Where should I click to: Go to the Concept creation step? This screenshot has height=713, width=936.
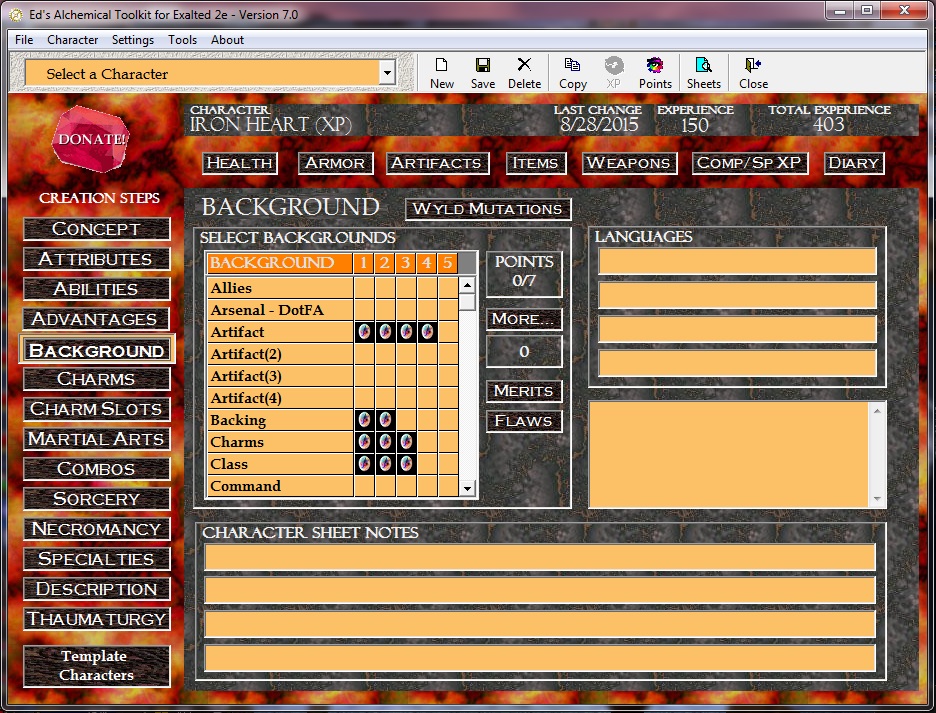[x=96, y=229]
